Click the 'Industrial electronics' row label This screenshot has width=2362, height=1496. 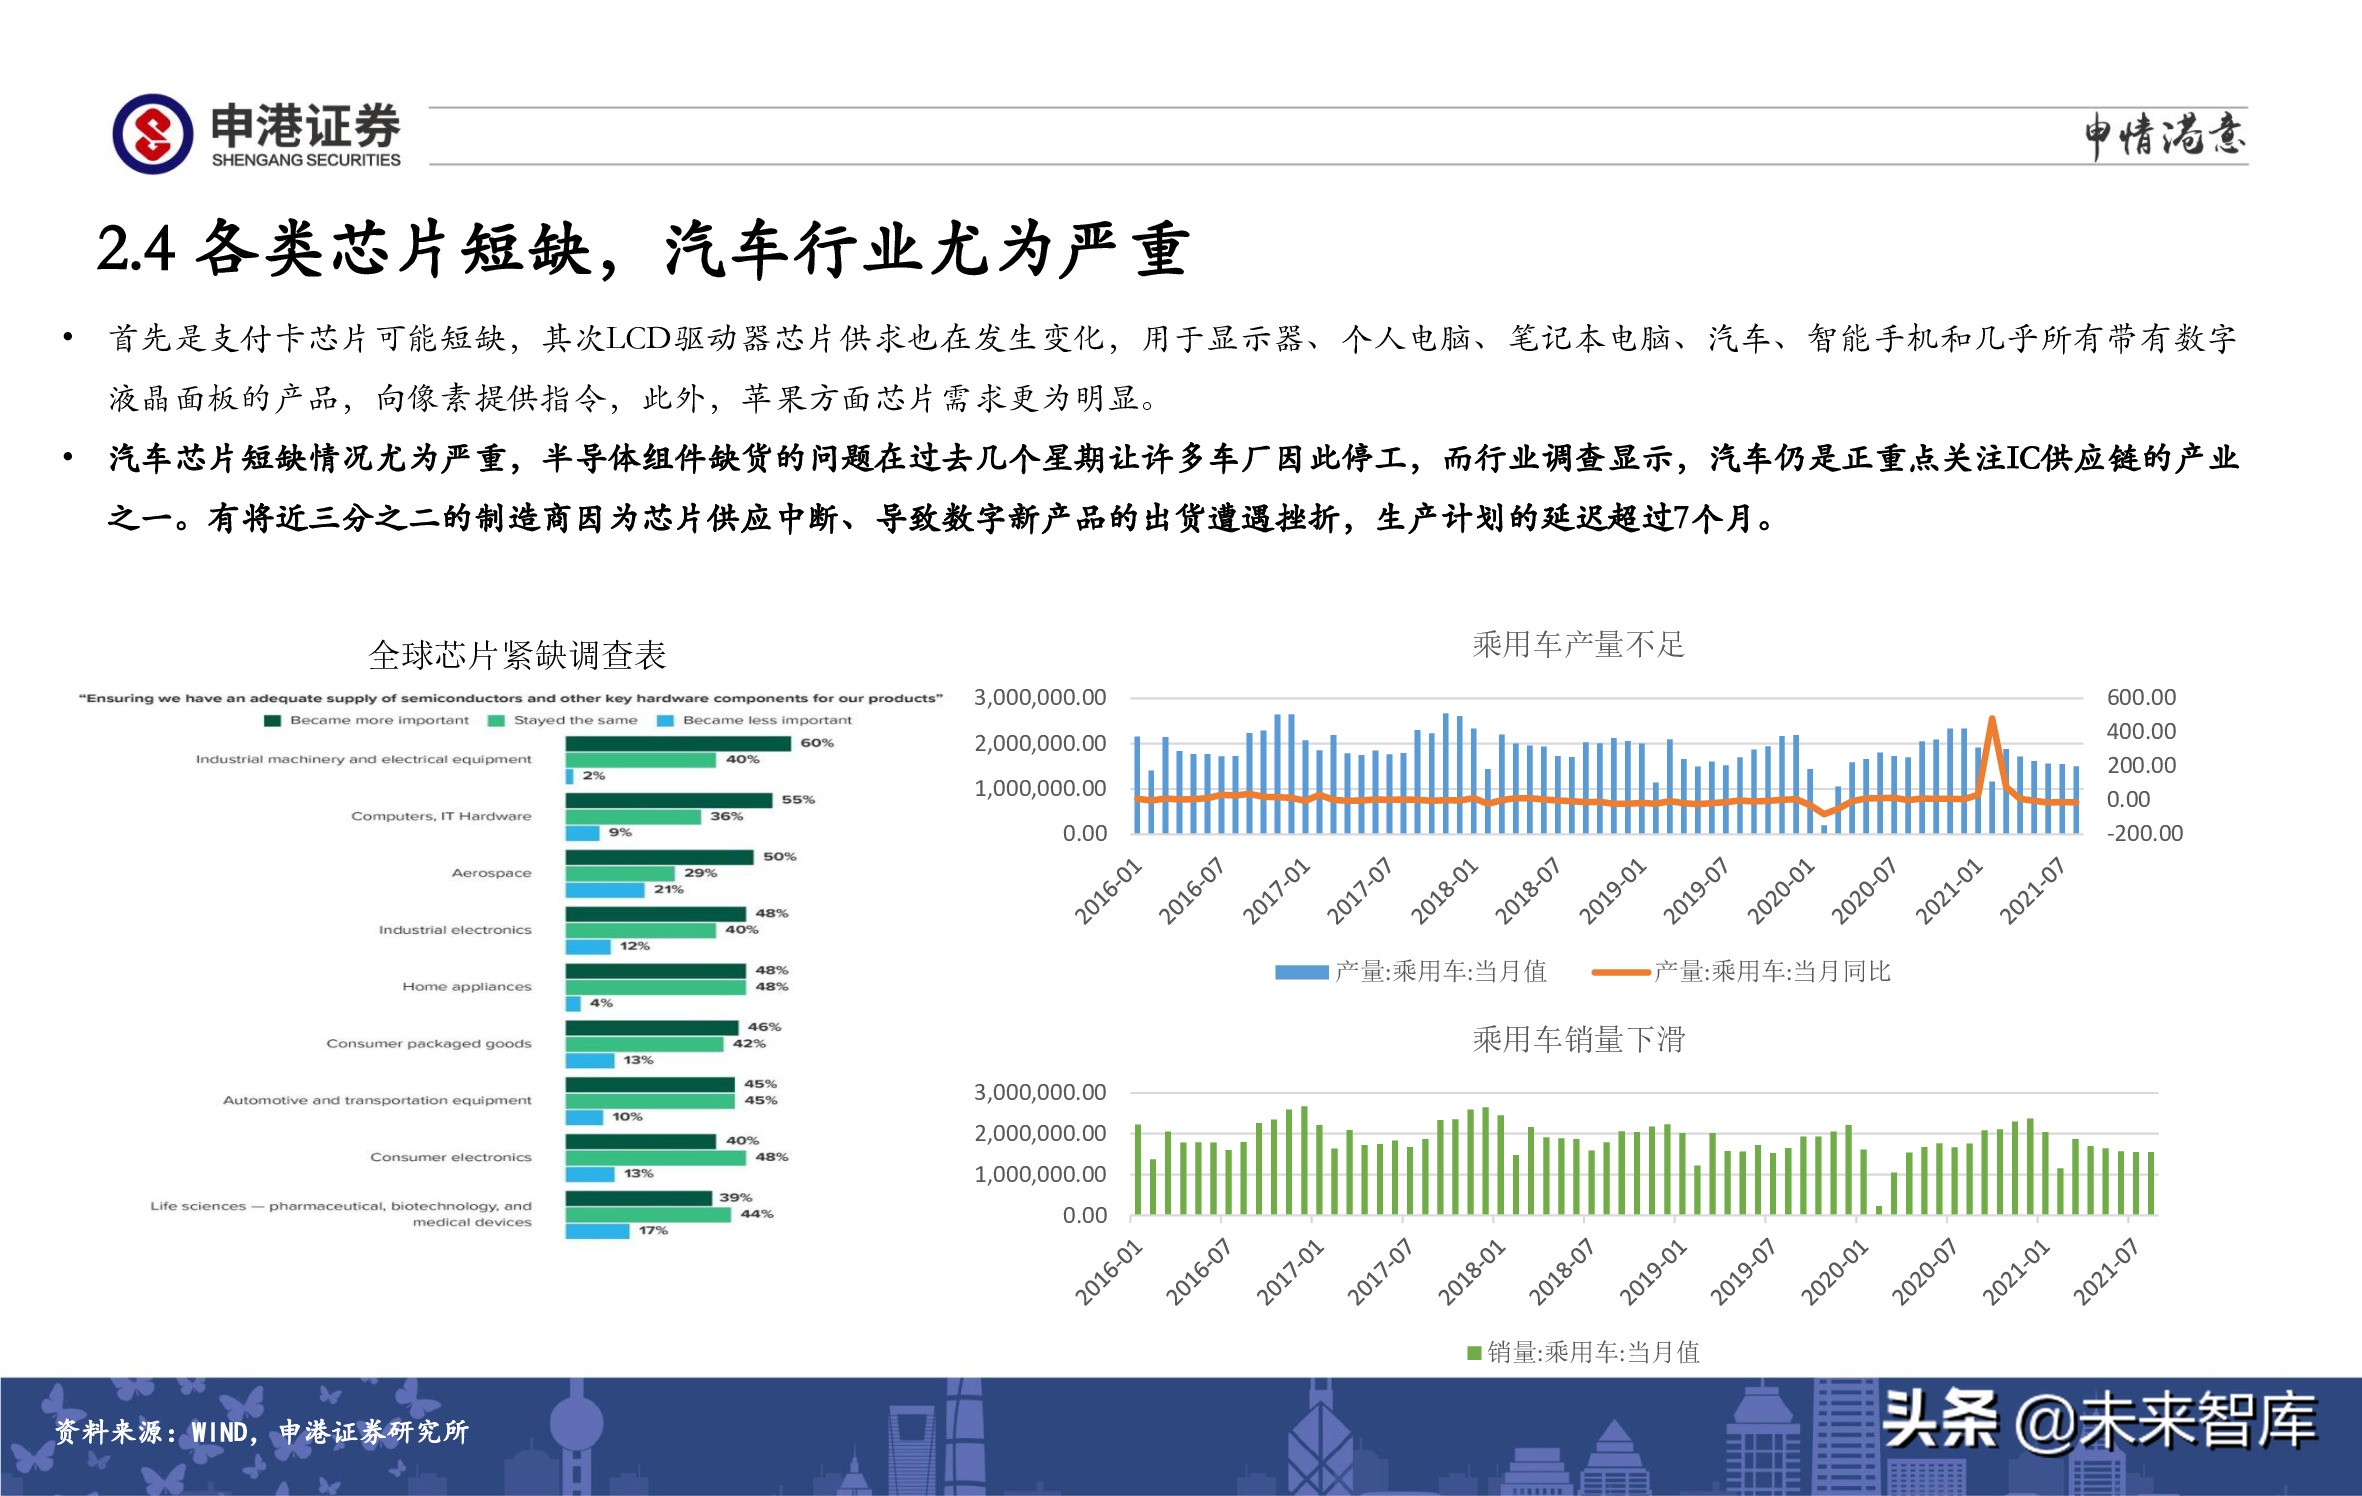(x=455, y=930)
